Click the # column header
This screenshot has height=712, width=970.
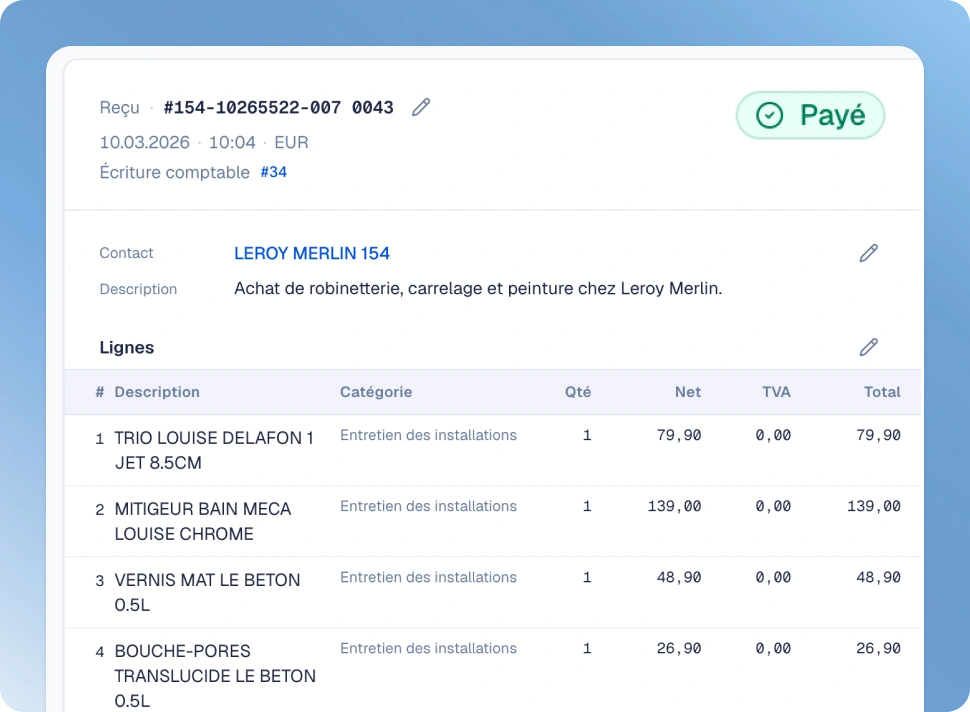(x=100, y=392)
